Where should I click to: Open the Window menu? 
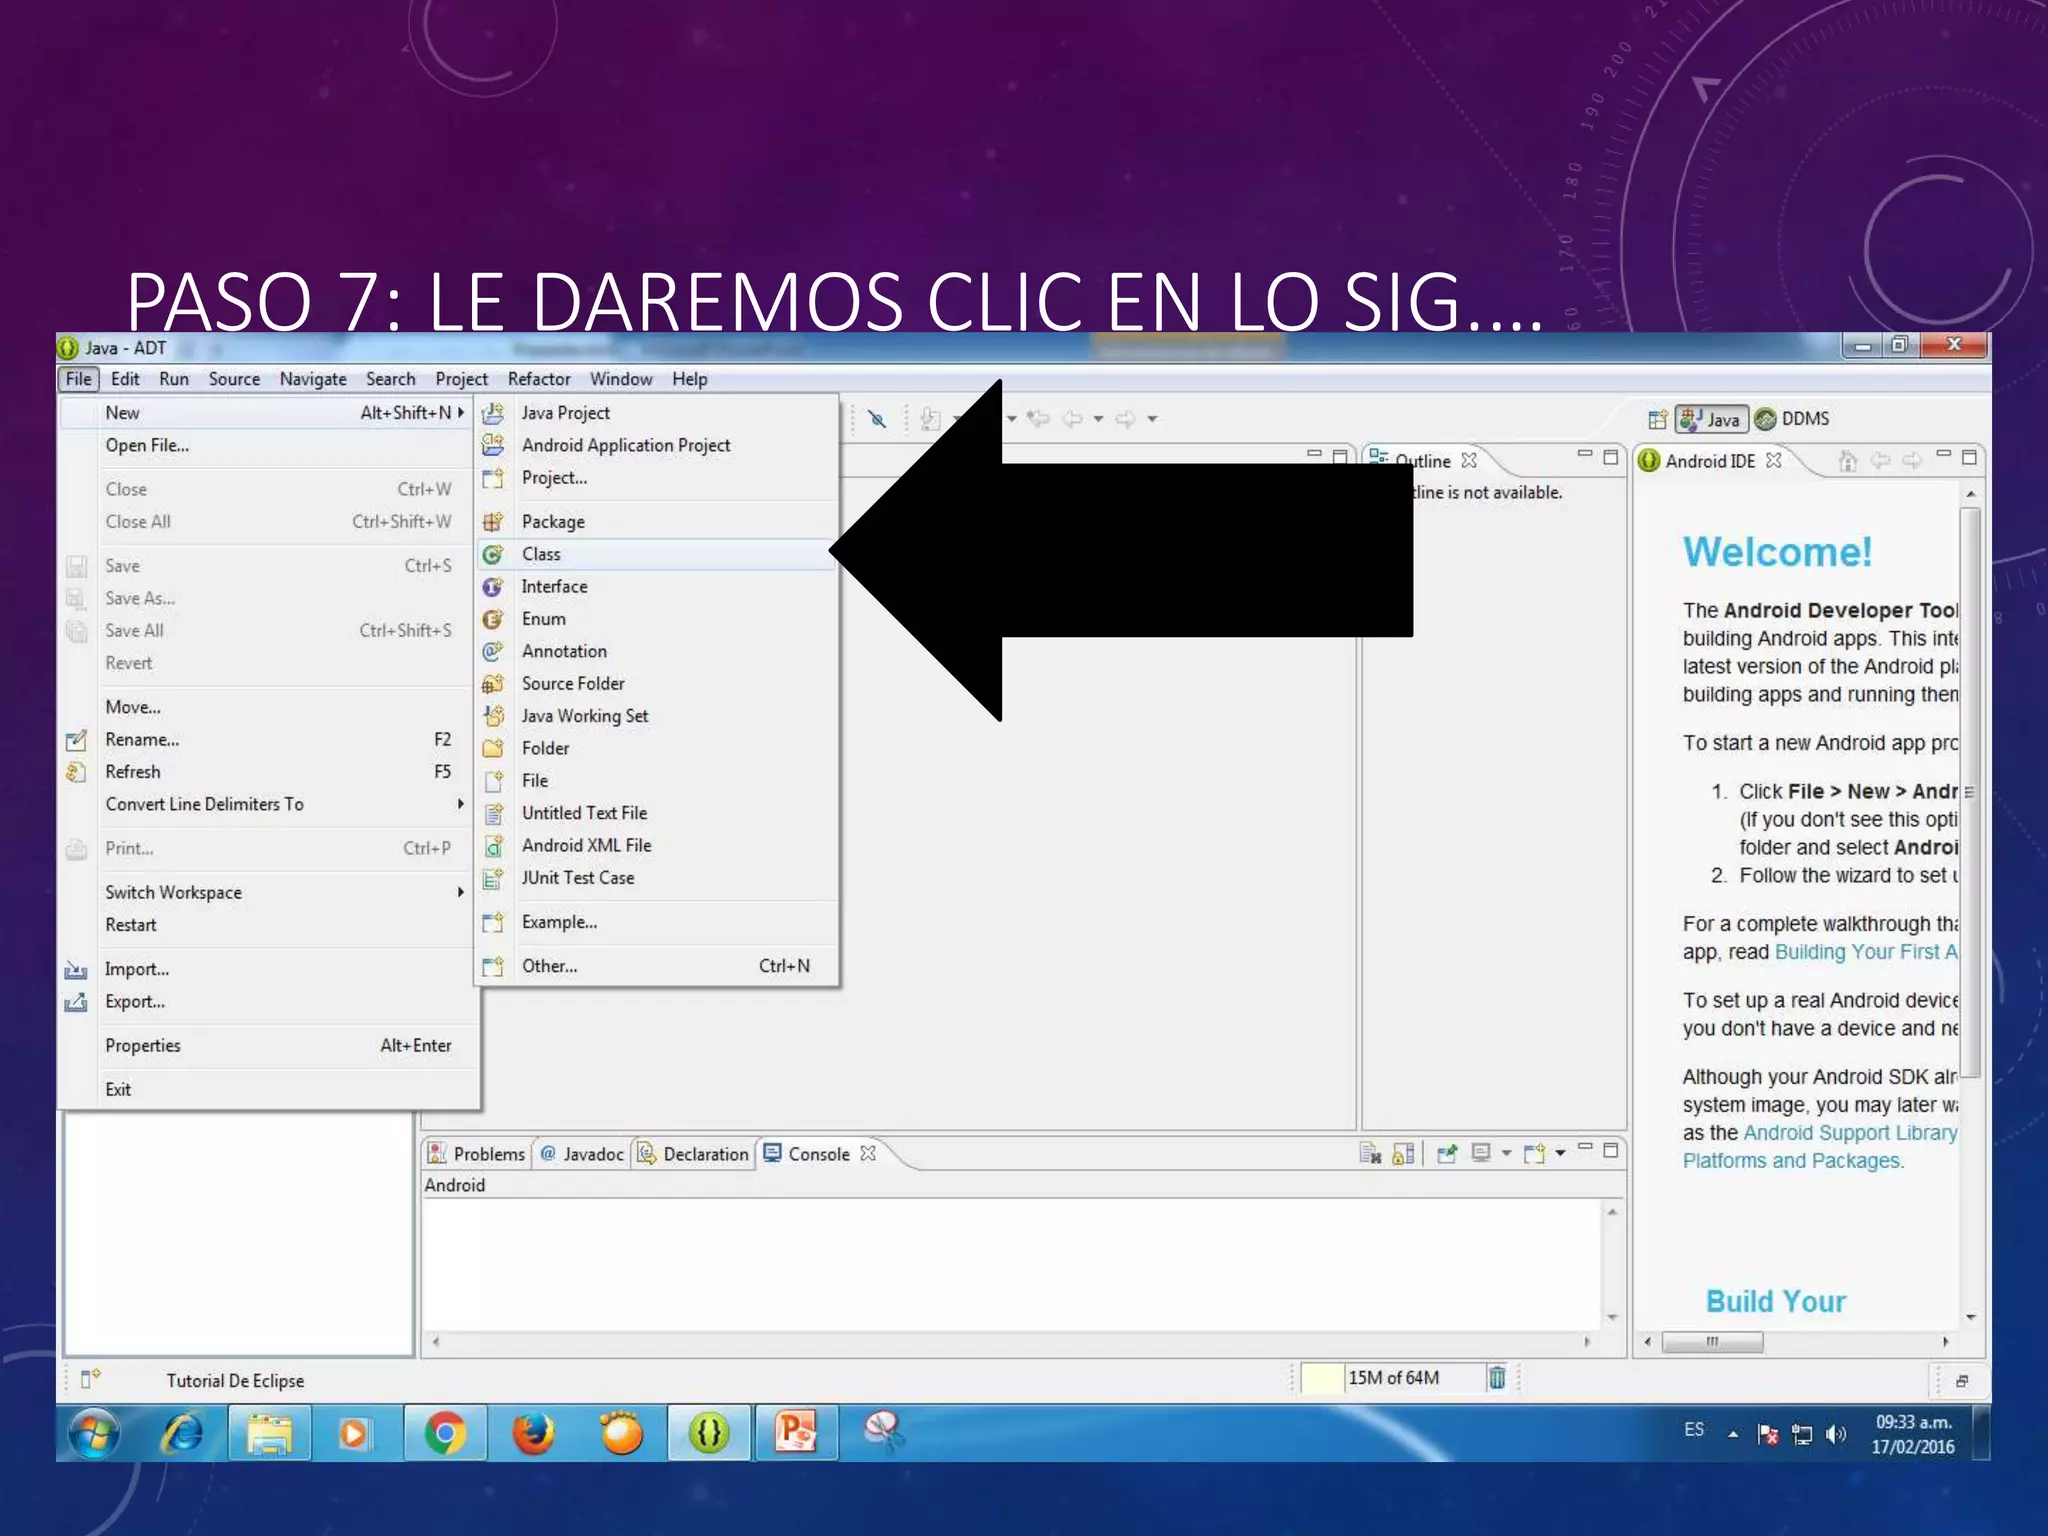(621, 379)
